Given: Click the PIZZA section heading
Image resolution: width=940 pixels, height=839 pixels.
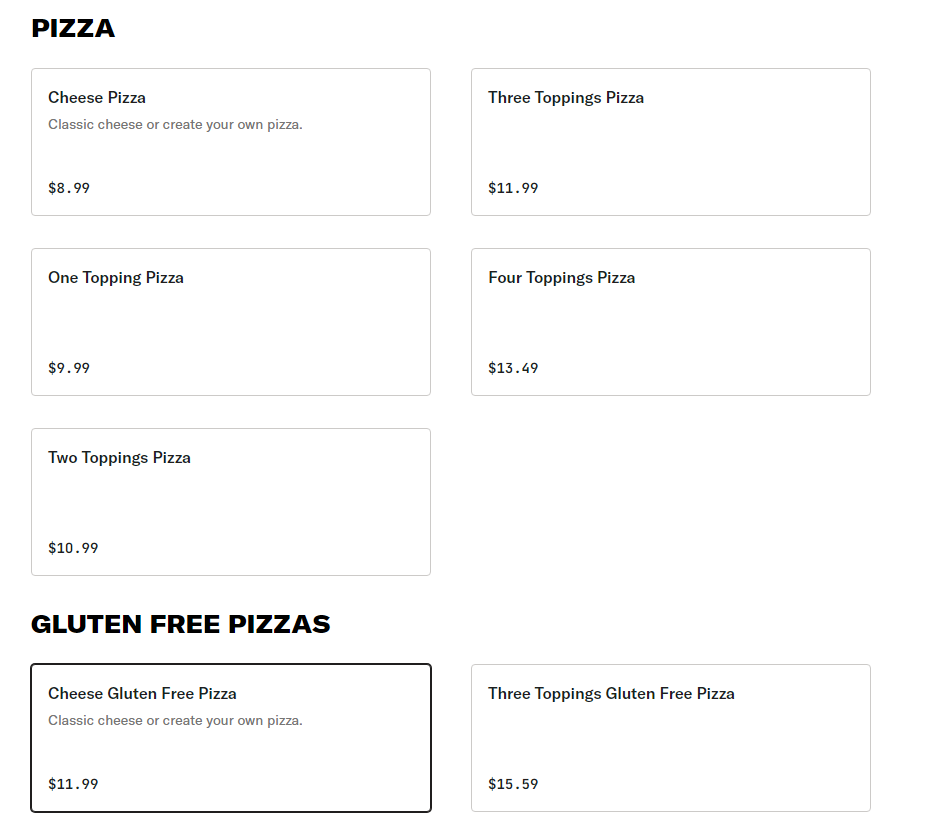Looking at the screenshot, I should pos(73,28).
